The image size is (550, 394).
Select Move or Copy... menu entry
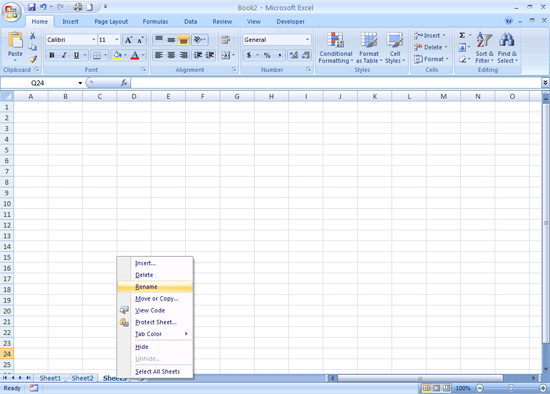click(x=156, y=299)
